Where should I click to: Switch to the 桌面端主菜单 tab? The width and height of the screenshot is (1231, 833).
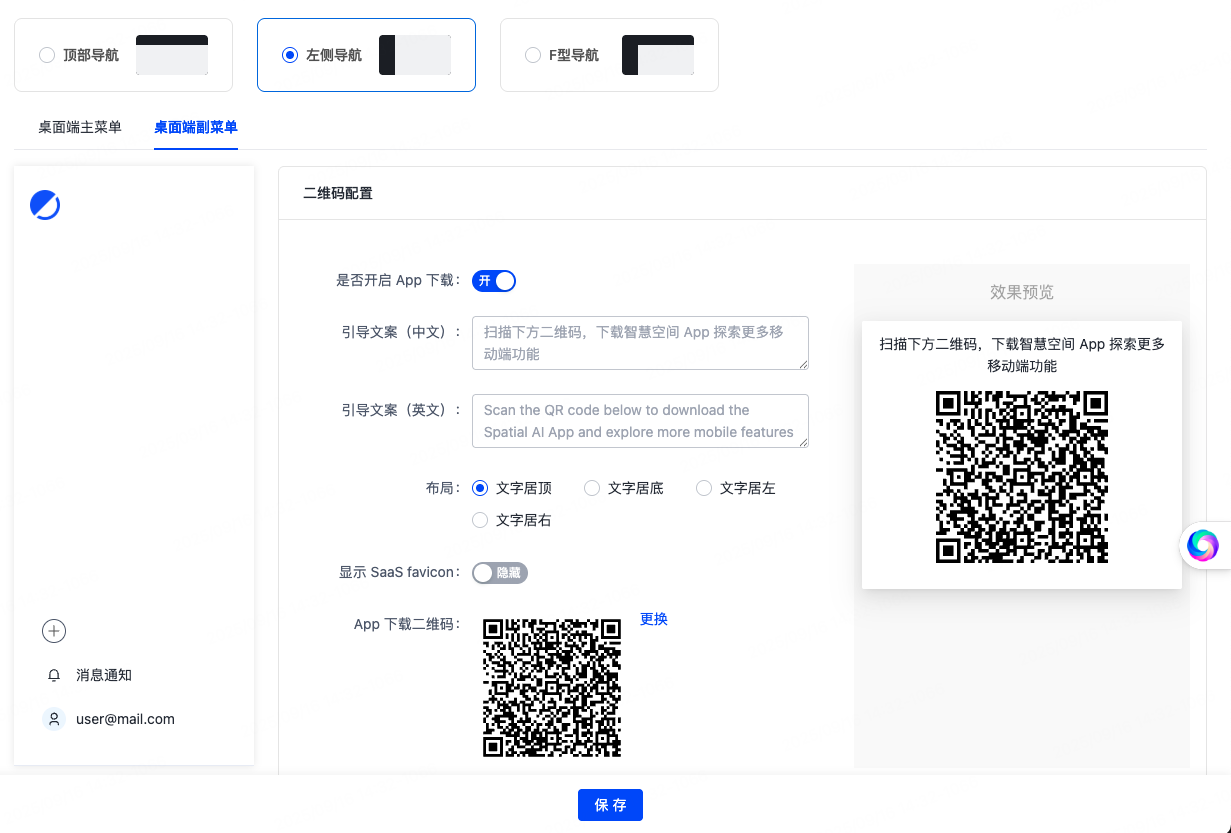pos(80,127)
